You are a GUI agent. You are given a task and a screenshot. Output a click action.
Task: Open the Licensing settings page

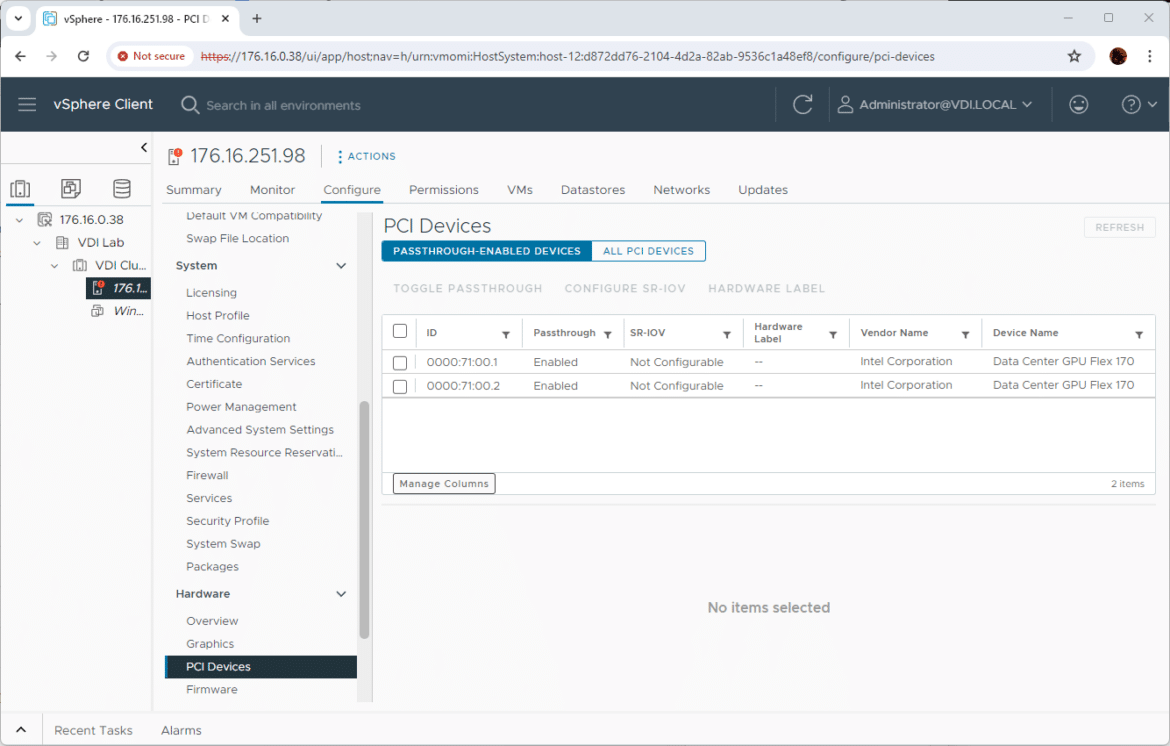point(211,292)
